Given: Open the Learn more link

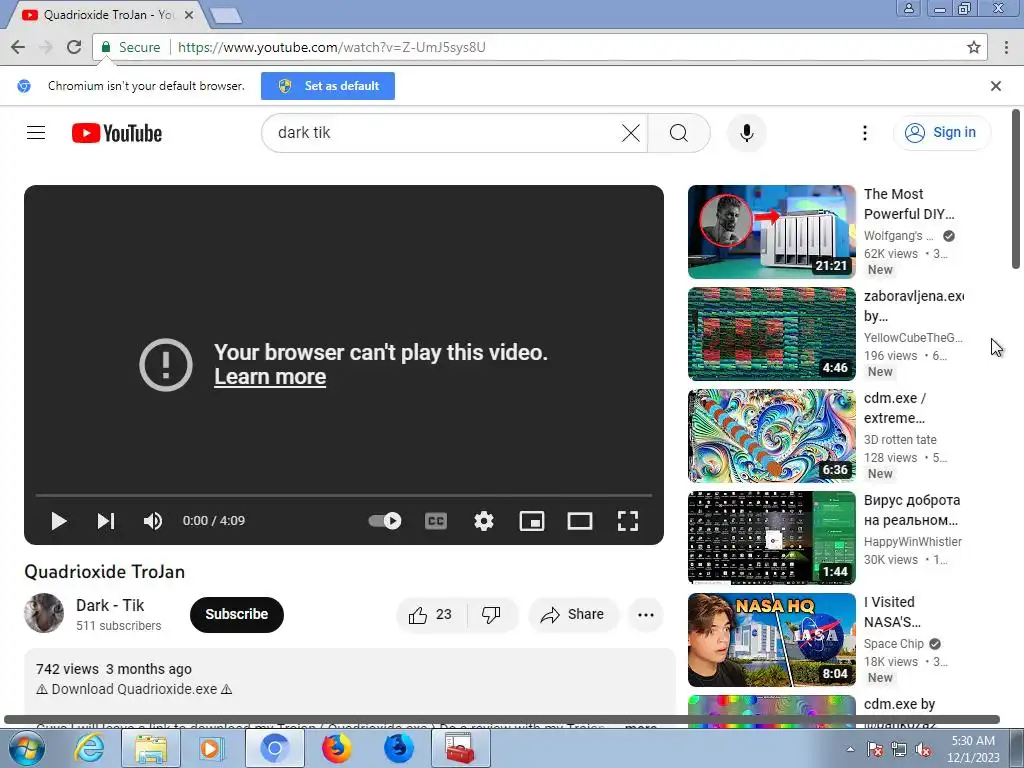Looking at the screenshot, I should click(x=270, y=377).
